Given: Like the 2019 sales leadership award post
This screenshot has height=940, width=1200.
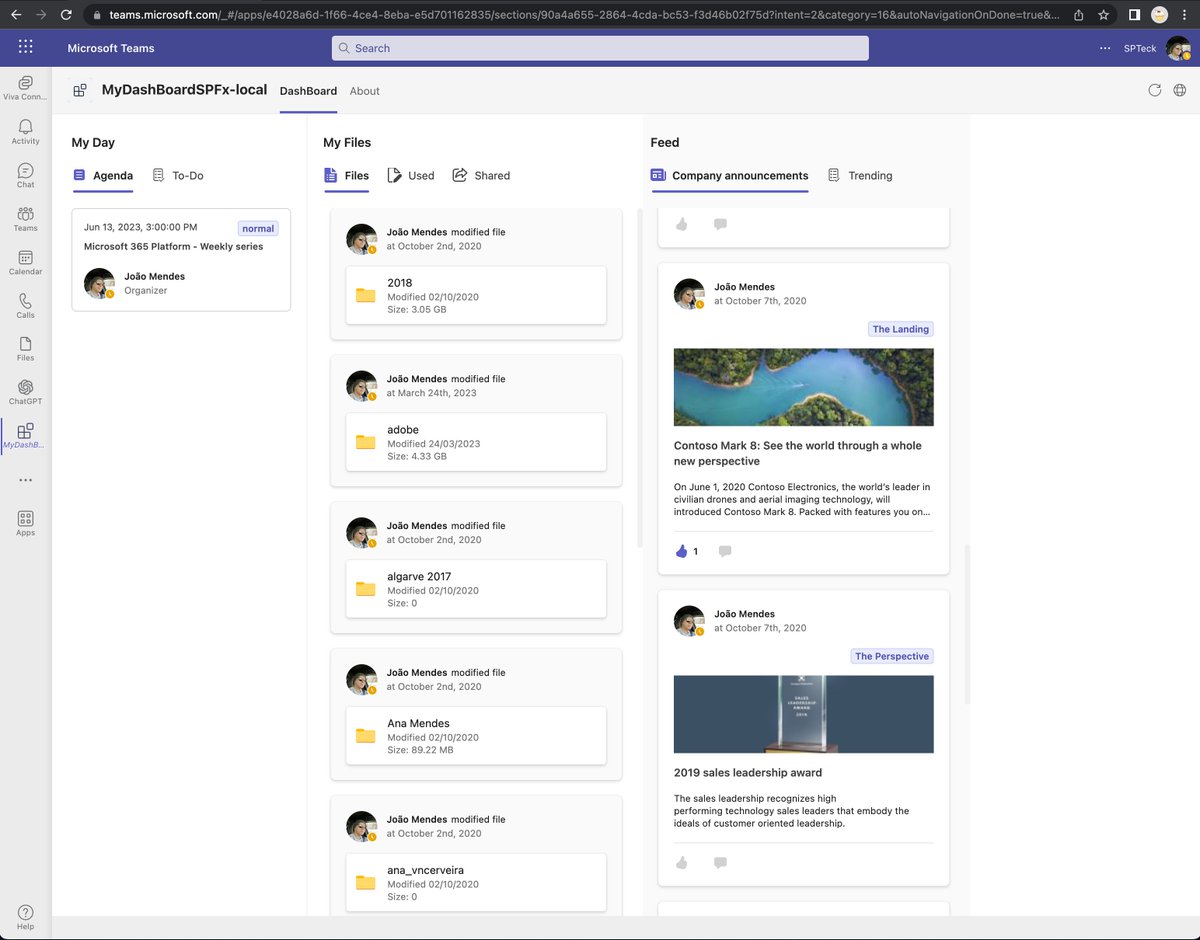Looking at the screenshot, I should [x=681, y=862].
